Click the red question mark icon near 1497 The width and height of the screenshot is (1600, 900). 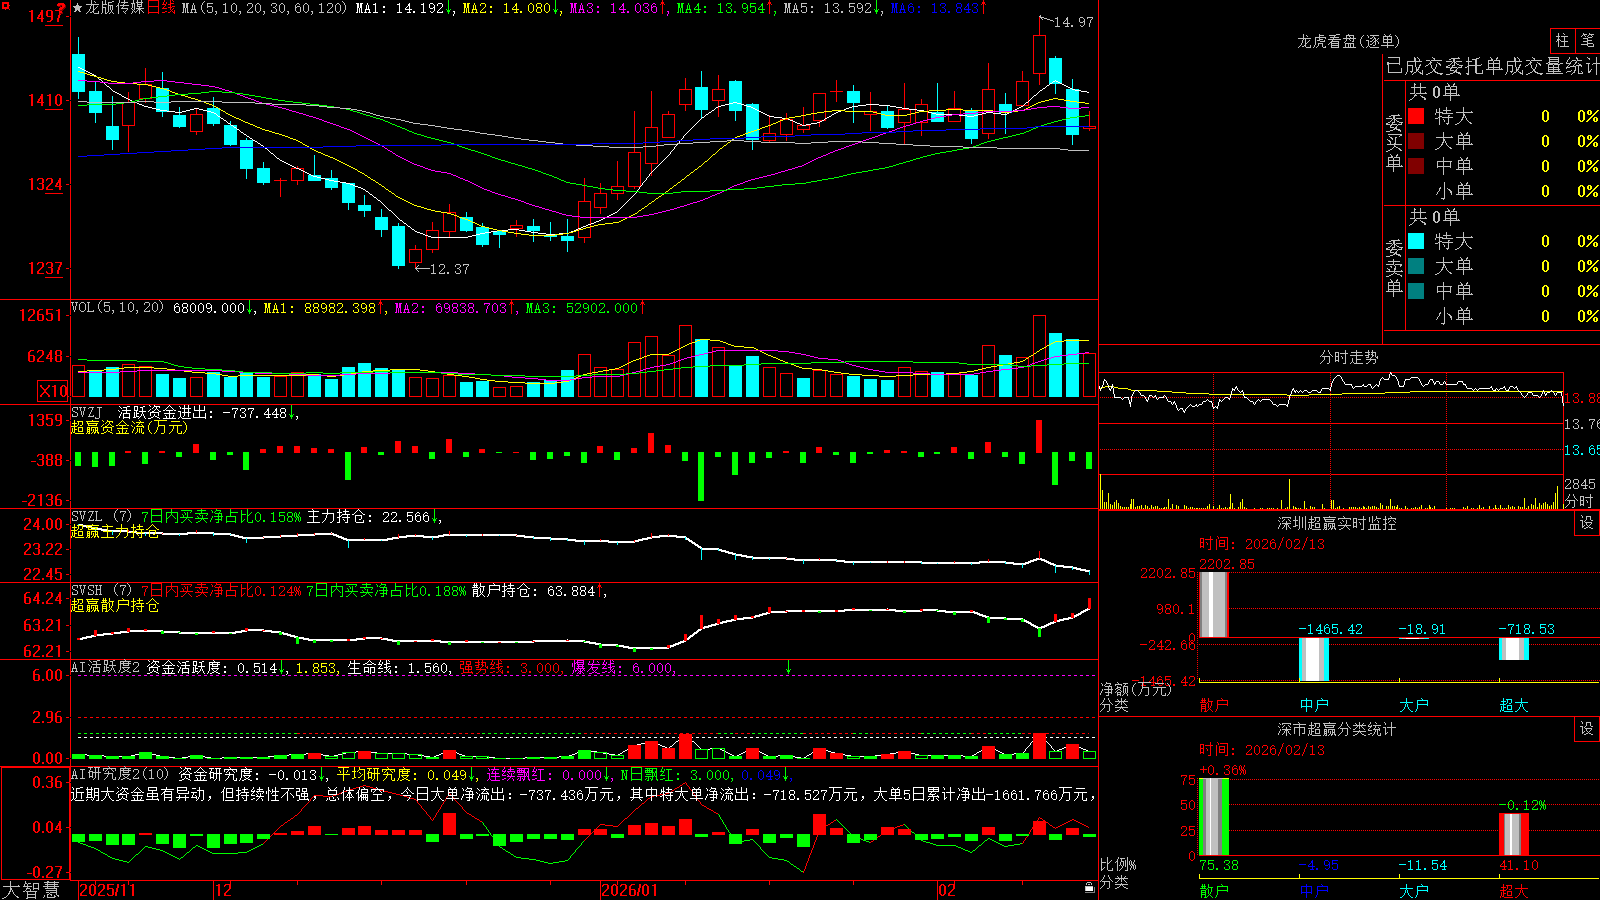63,8
